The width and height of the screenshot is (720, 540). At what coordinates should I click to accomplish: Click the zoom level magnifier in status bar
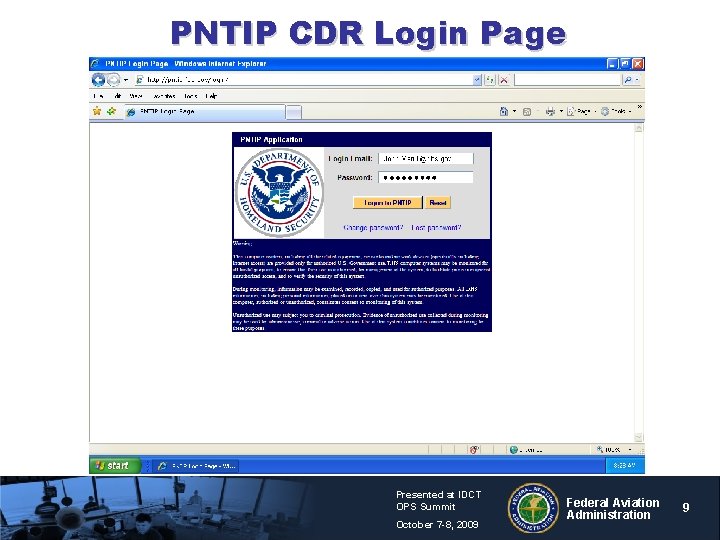coord(600,449)
